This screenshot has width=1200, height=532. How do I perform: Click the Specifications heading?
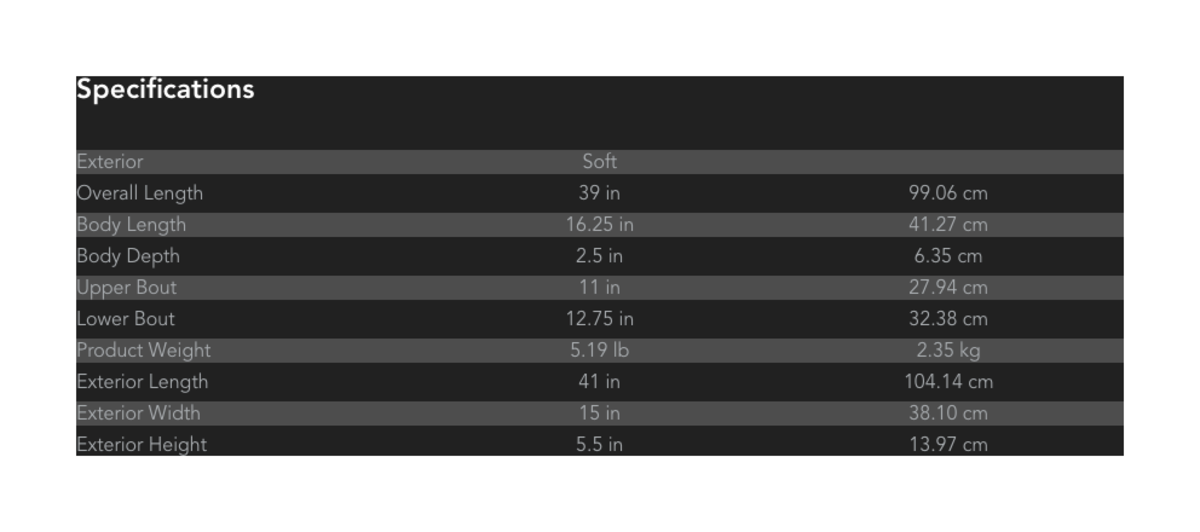point(166,90)
